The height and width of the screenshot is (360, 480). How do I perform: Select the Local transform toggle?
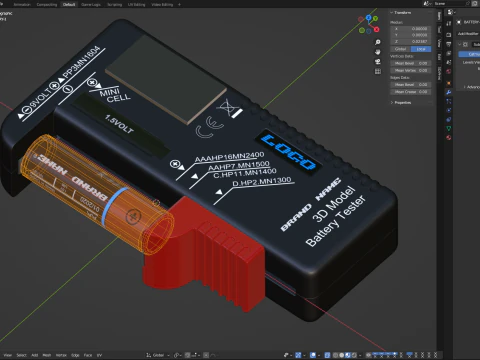(x=421, y=49)
